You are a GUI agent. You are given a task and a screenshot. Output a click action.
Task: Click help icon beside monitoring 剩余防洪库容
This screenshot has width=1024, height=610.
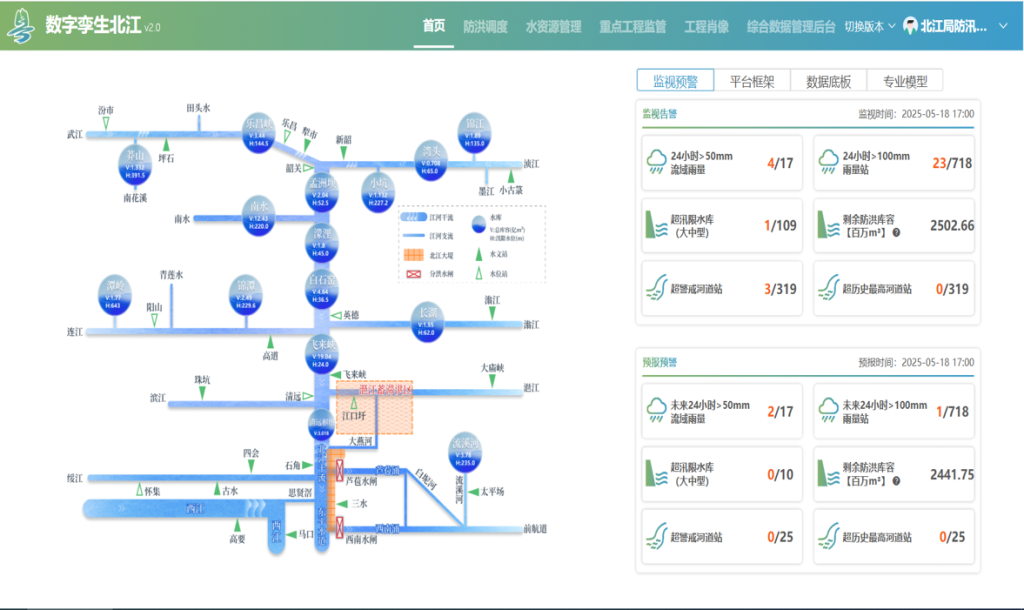896,232
